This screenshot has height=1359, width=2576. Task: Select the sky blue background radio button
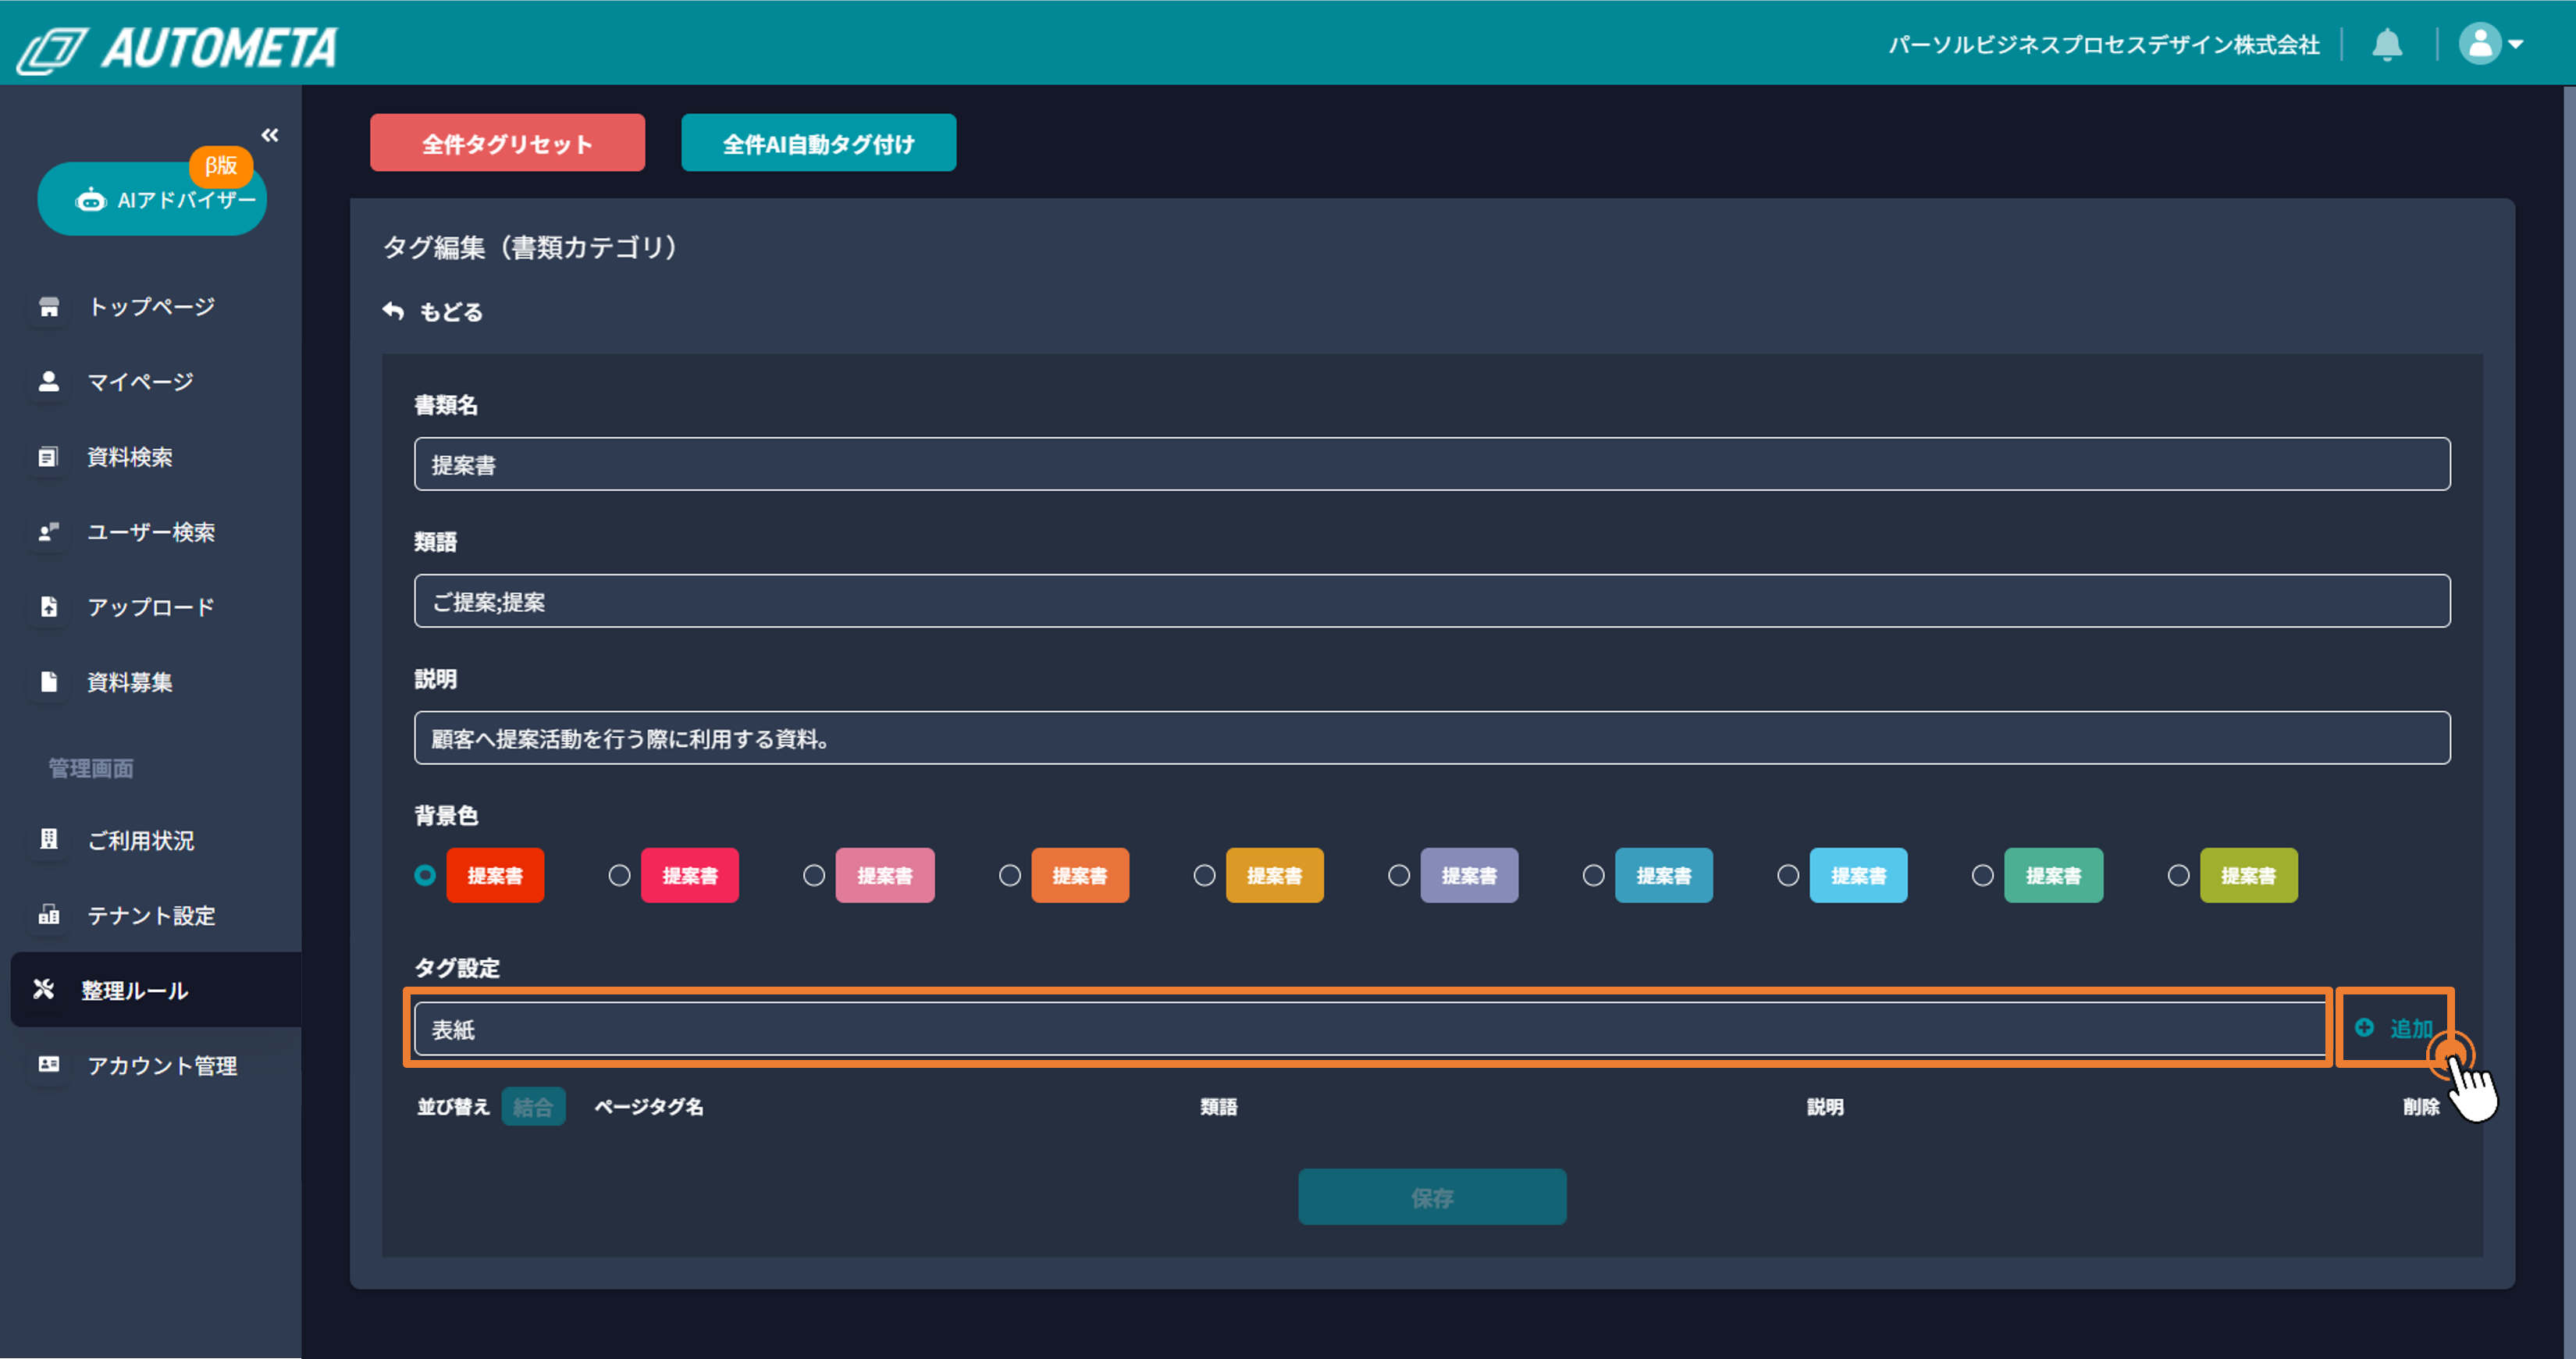click(x=1788, y=876)
